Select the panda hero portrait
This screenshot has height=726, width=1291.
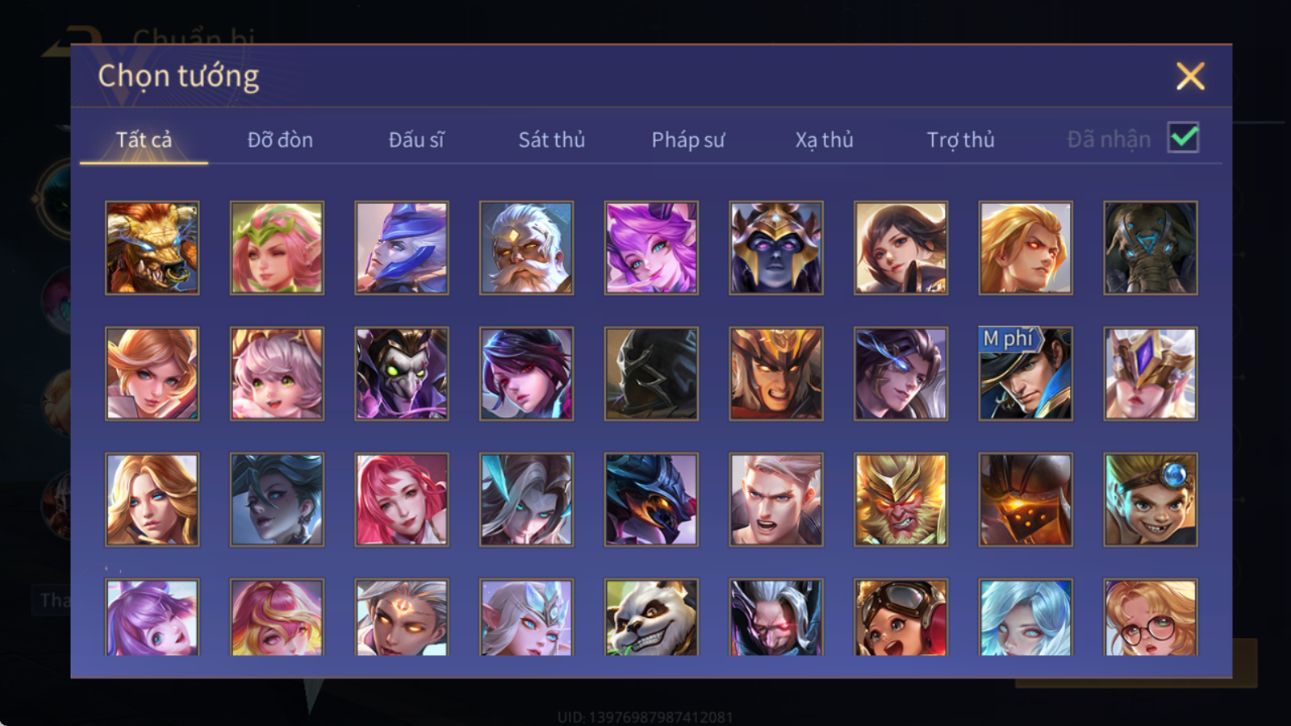(x=651, y=617)
